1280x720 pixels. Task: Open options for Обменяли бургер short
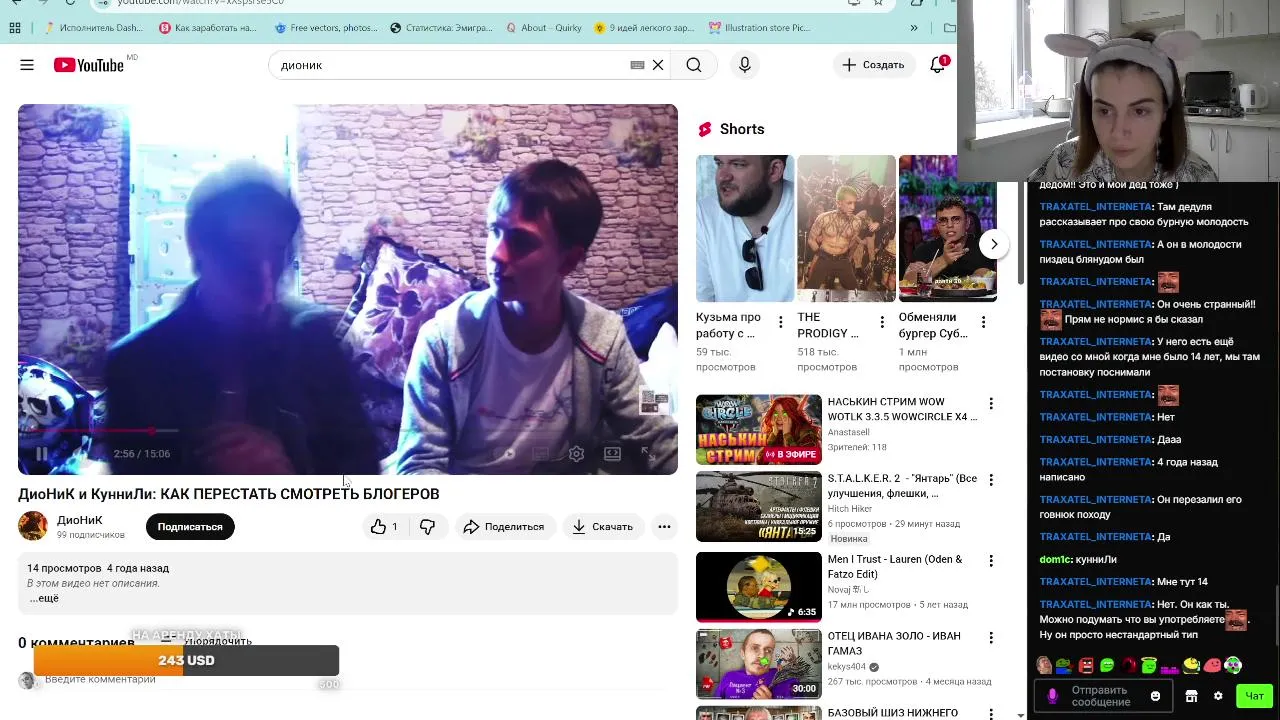point(983,322)
